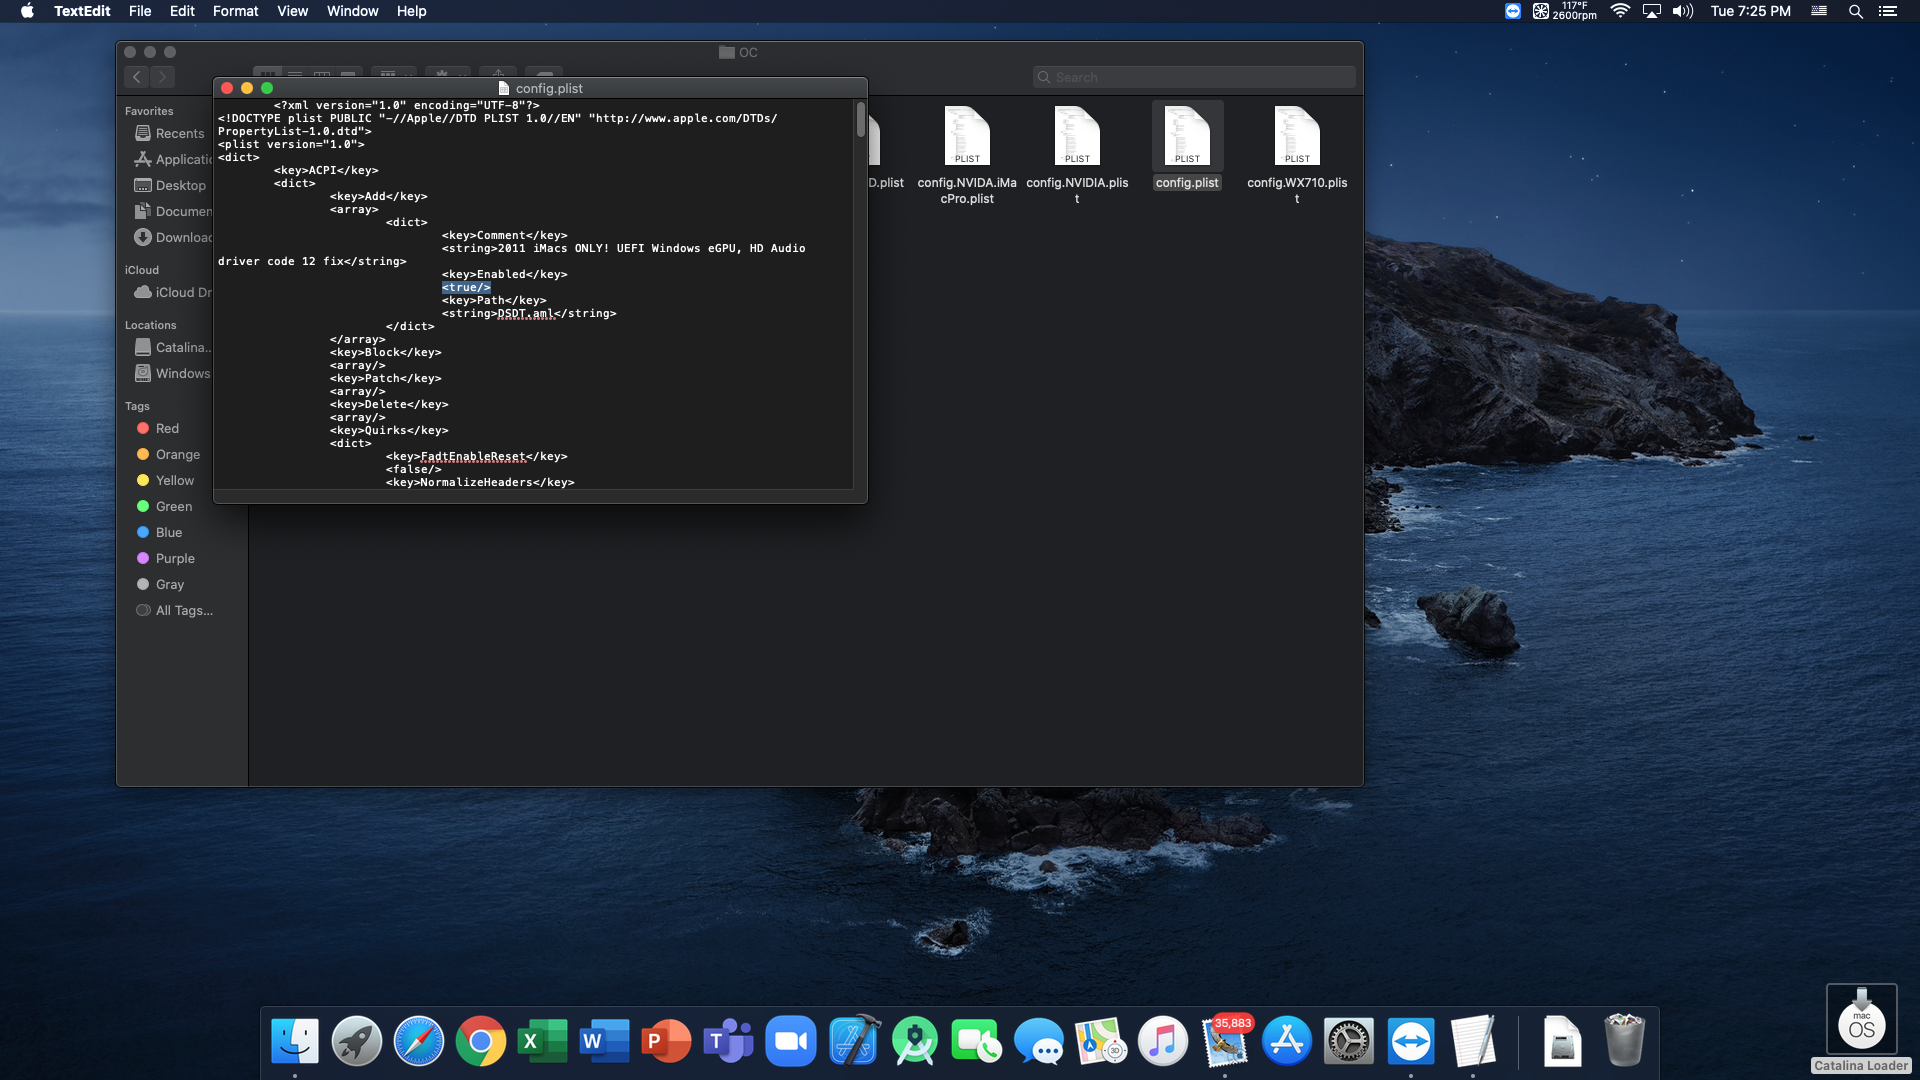The width and height of the screenshot is (1920, 1080).
Task: Open Spotlight search magnifier icon
Action: pyautogui.click(x=1855, y=11)
